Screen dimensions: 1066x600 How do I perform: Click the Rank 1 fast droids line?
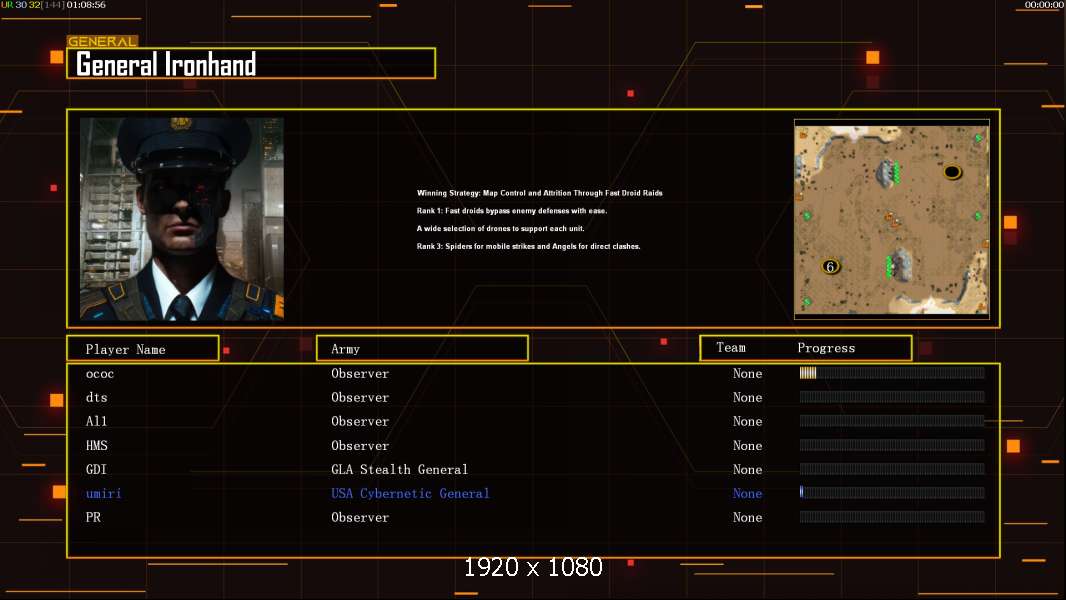pos(512,211)
